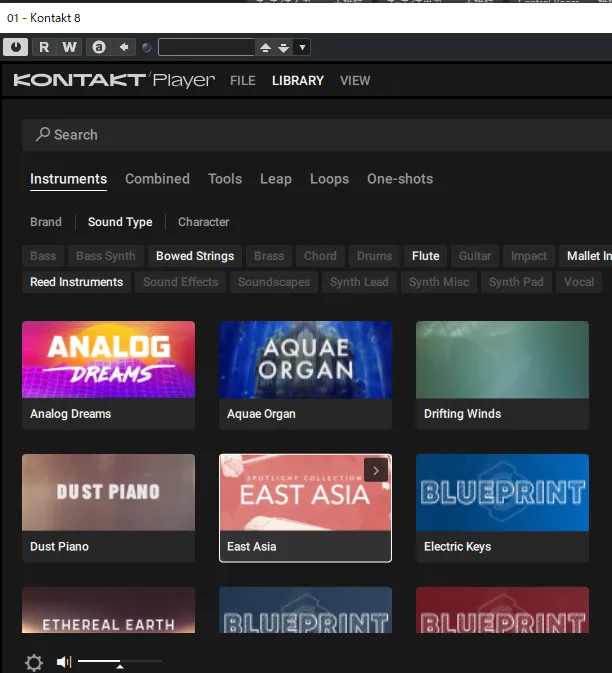Open the Dust Piano library thumbnail
This screenshot has height=673, width=612.
pyautogui.click(x=108, y=492)
